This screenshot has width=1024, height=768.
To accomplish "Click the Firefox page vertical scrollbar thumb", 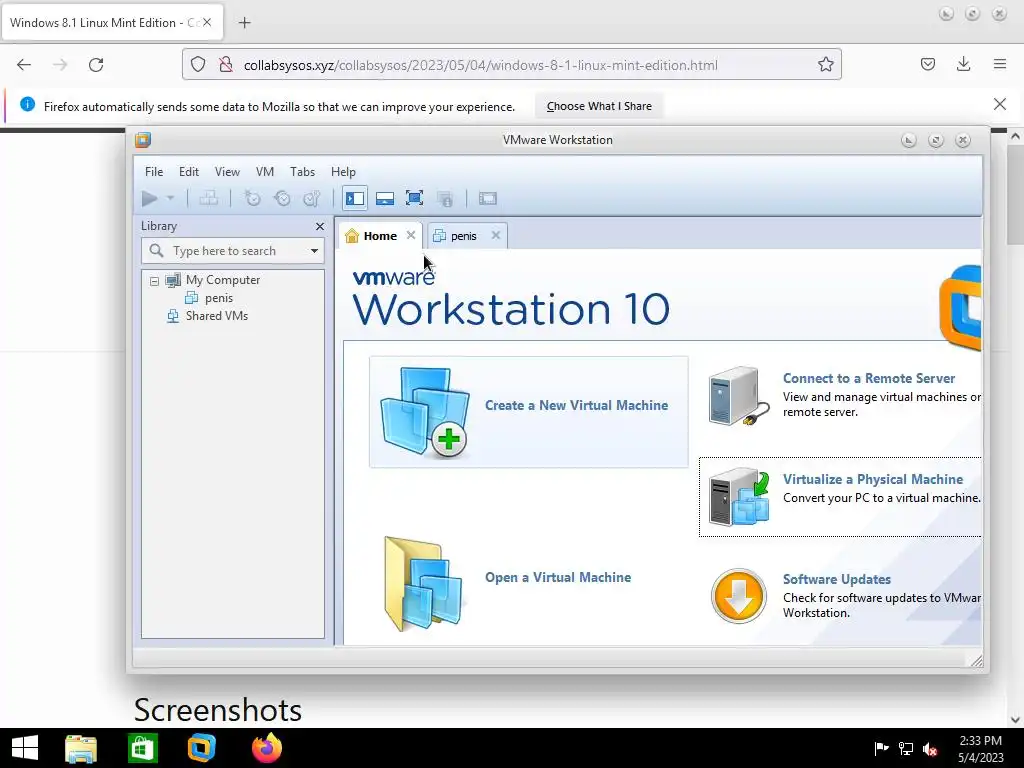I will pyautogui.click(x=1015, y=196).
